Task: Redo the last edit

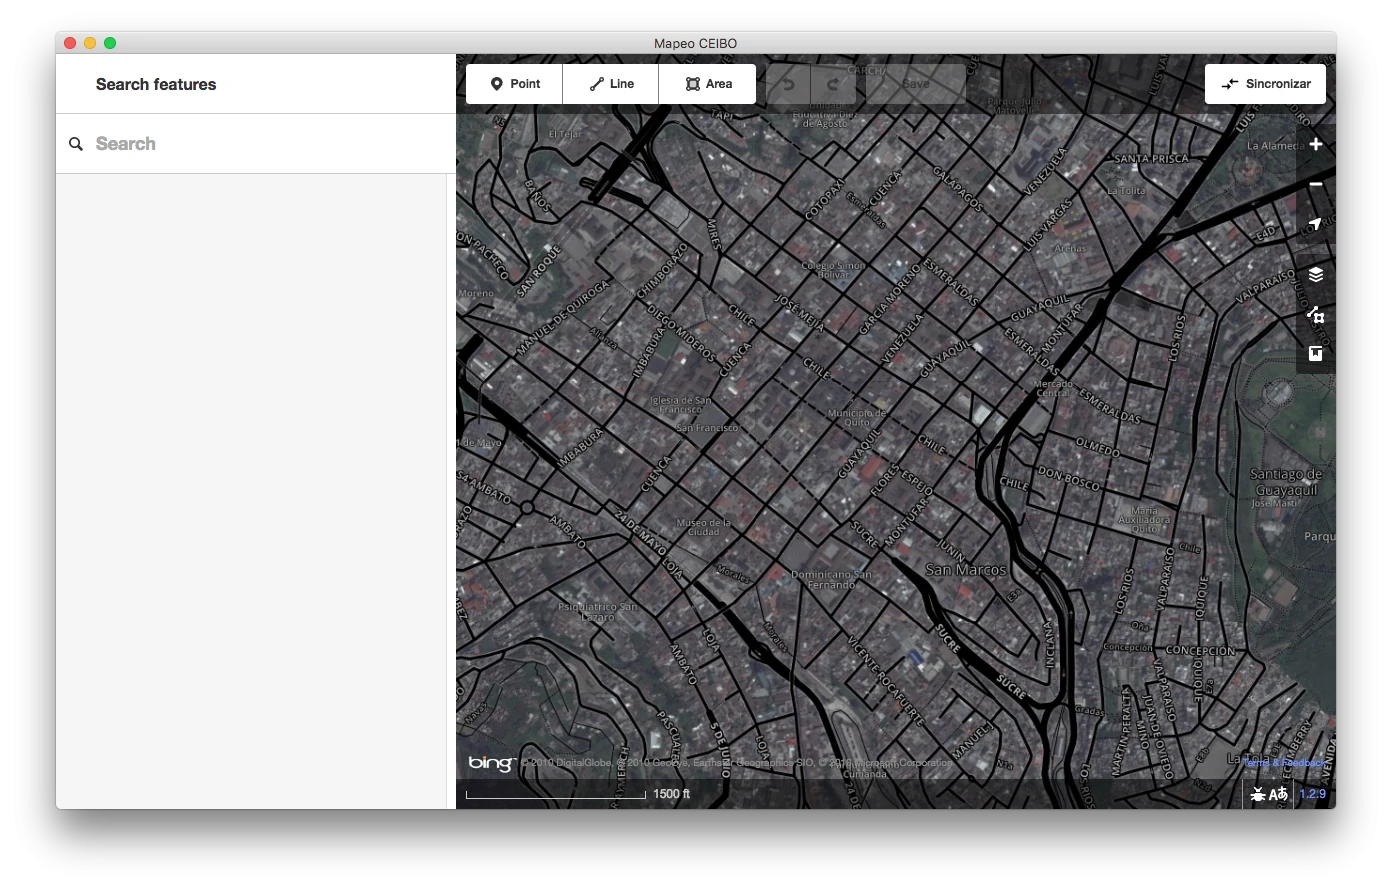Action: pyautogui.click(x=833, y=84)
